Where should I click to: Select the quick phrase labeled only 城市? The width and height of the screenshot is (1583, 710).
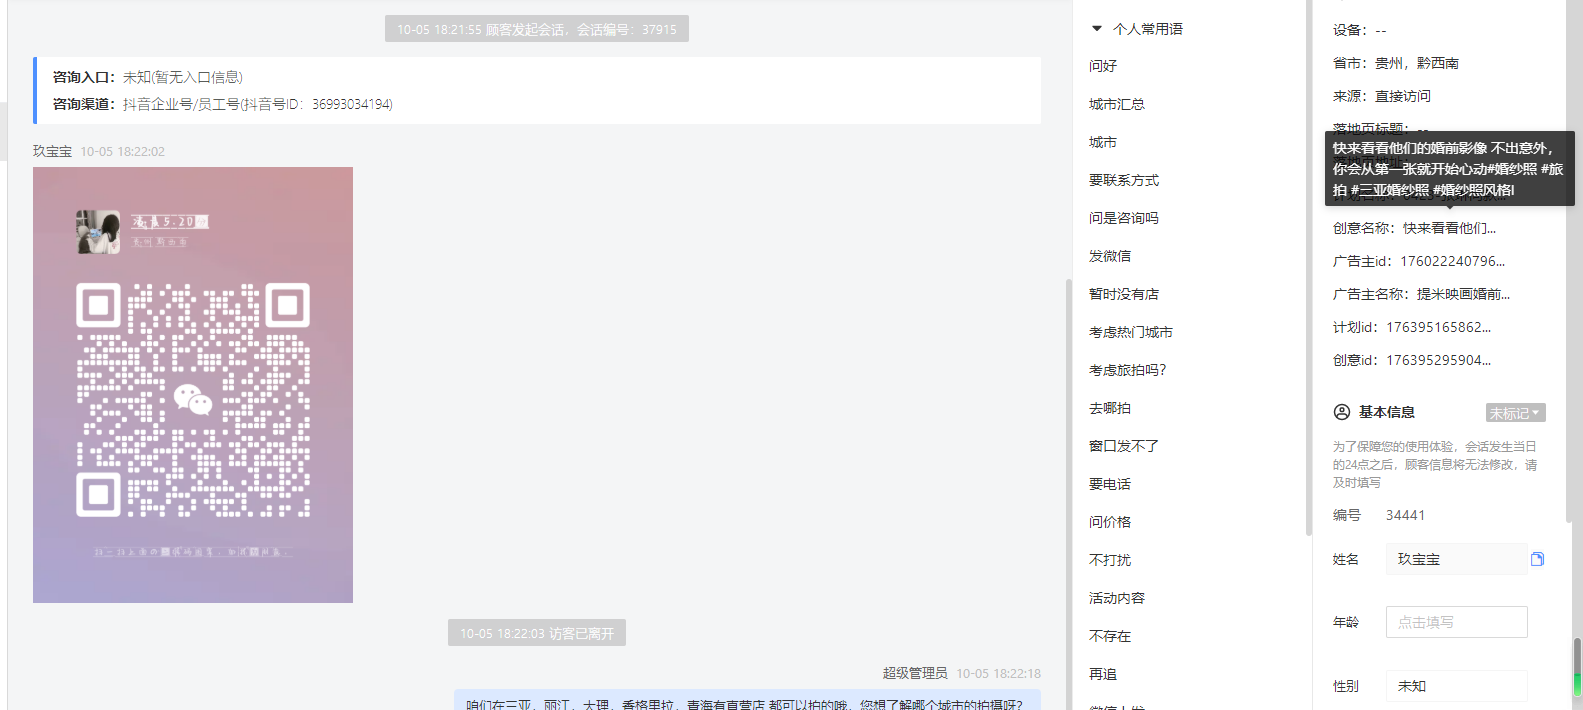click(1103, 142)
